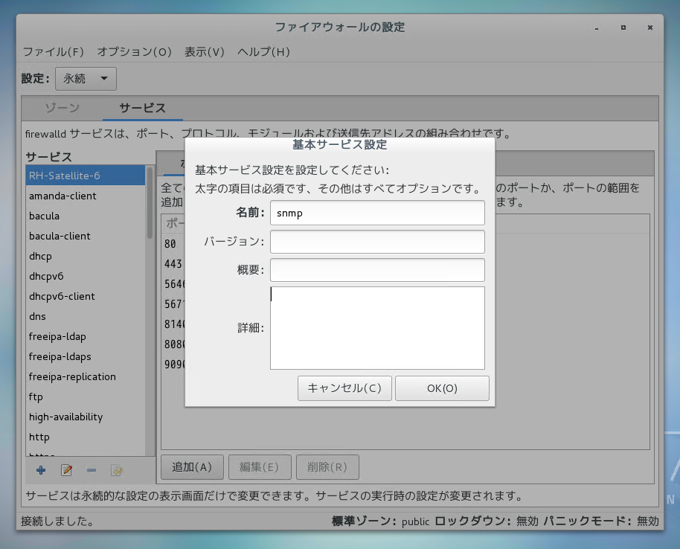Select the ftp service entry

coord(85,397)
